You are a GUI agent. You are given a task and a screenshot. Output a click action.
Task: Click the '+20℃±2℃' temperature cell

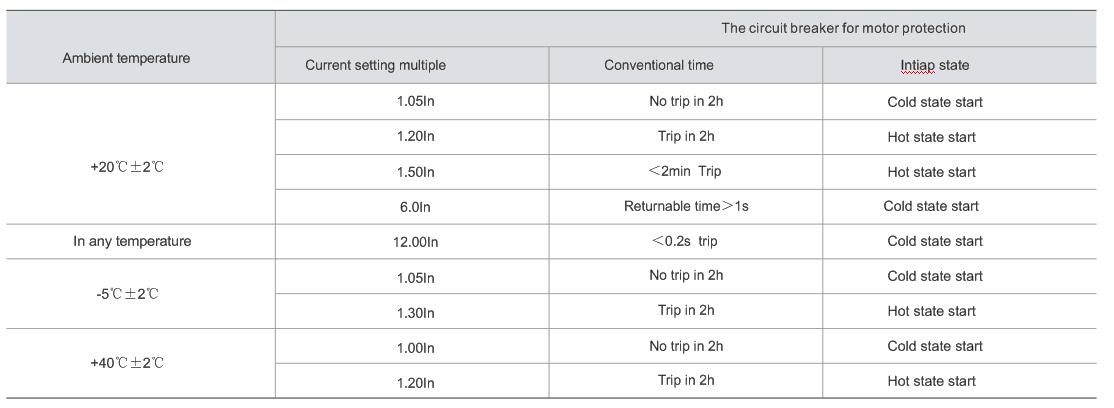point(126,168)
